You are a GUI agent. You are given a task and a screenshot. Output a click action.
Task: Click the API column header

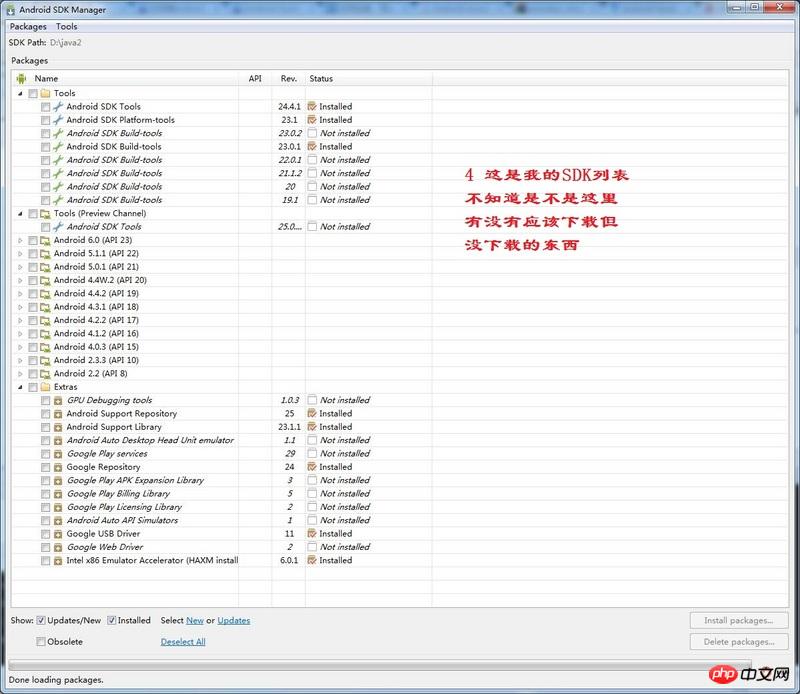(x=255, y=79)
